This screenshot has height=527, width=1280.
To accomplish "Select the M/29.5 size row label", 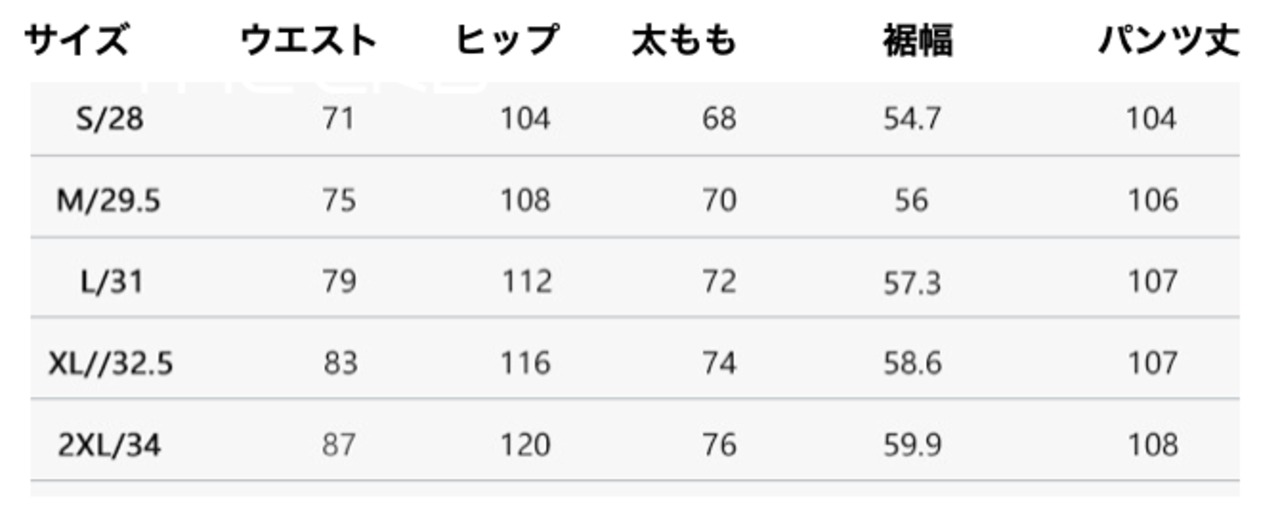I will point(109,201).
